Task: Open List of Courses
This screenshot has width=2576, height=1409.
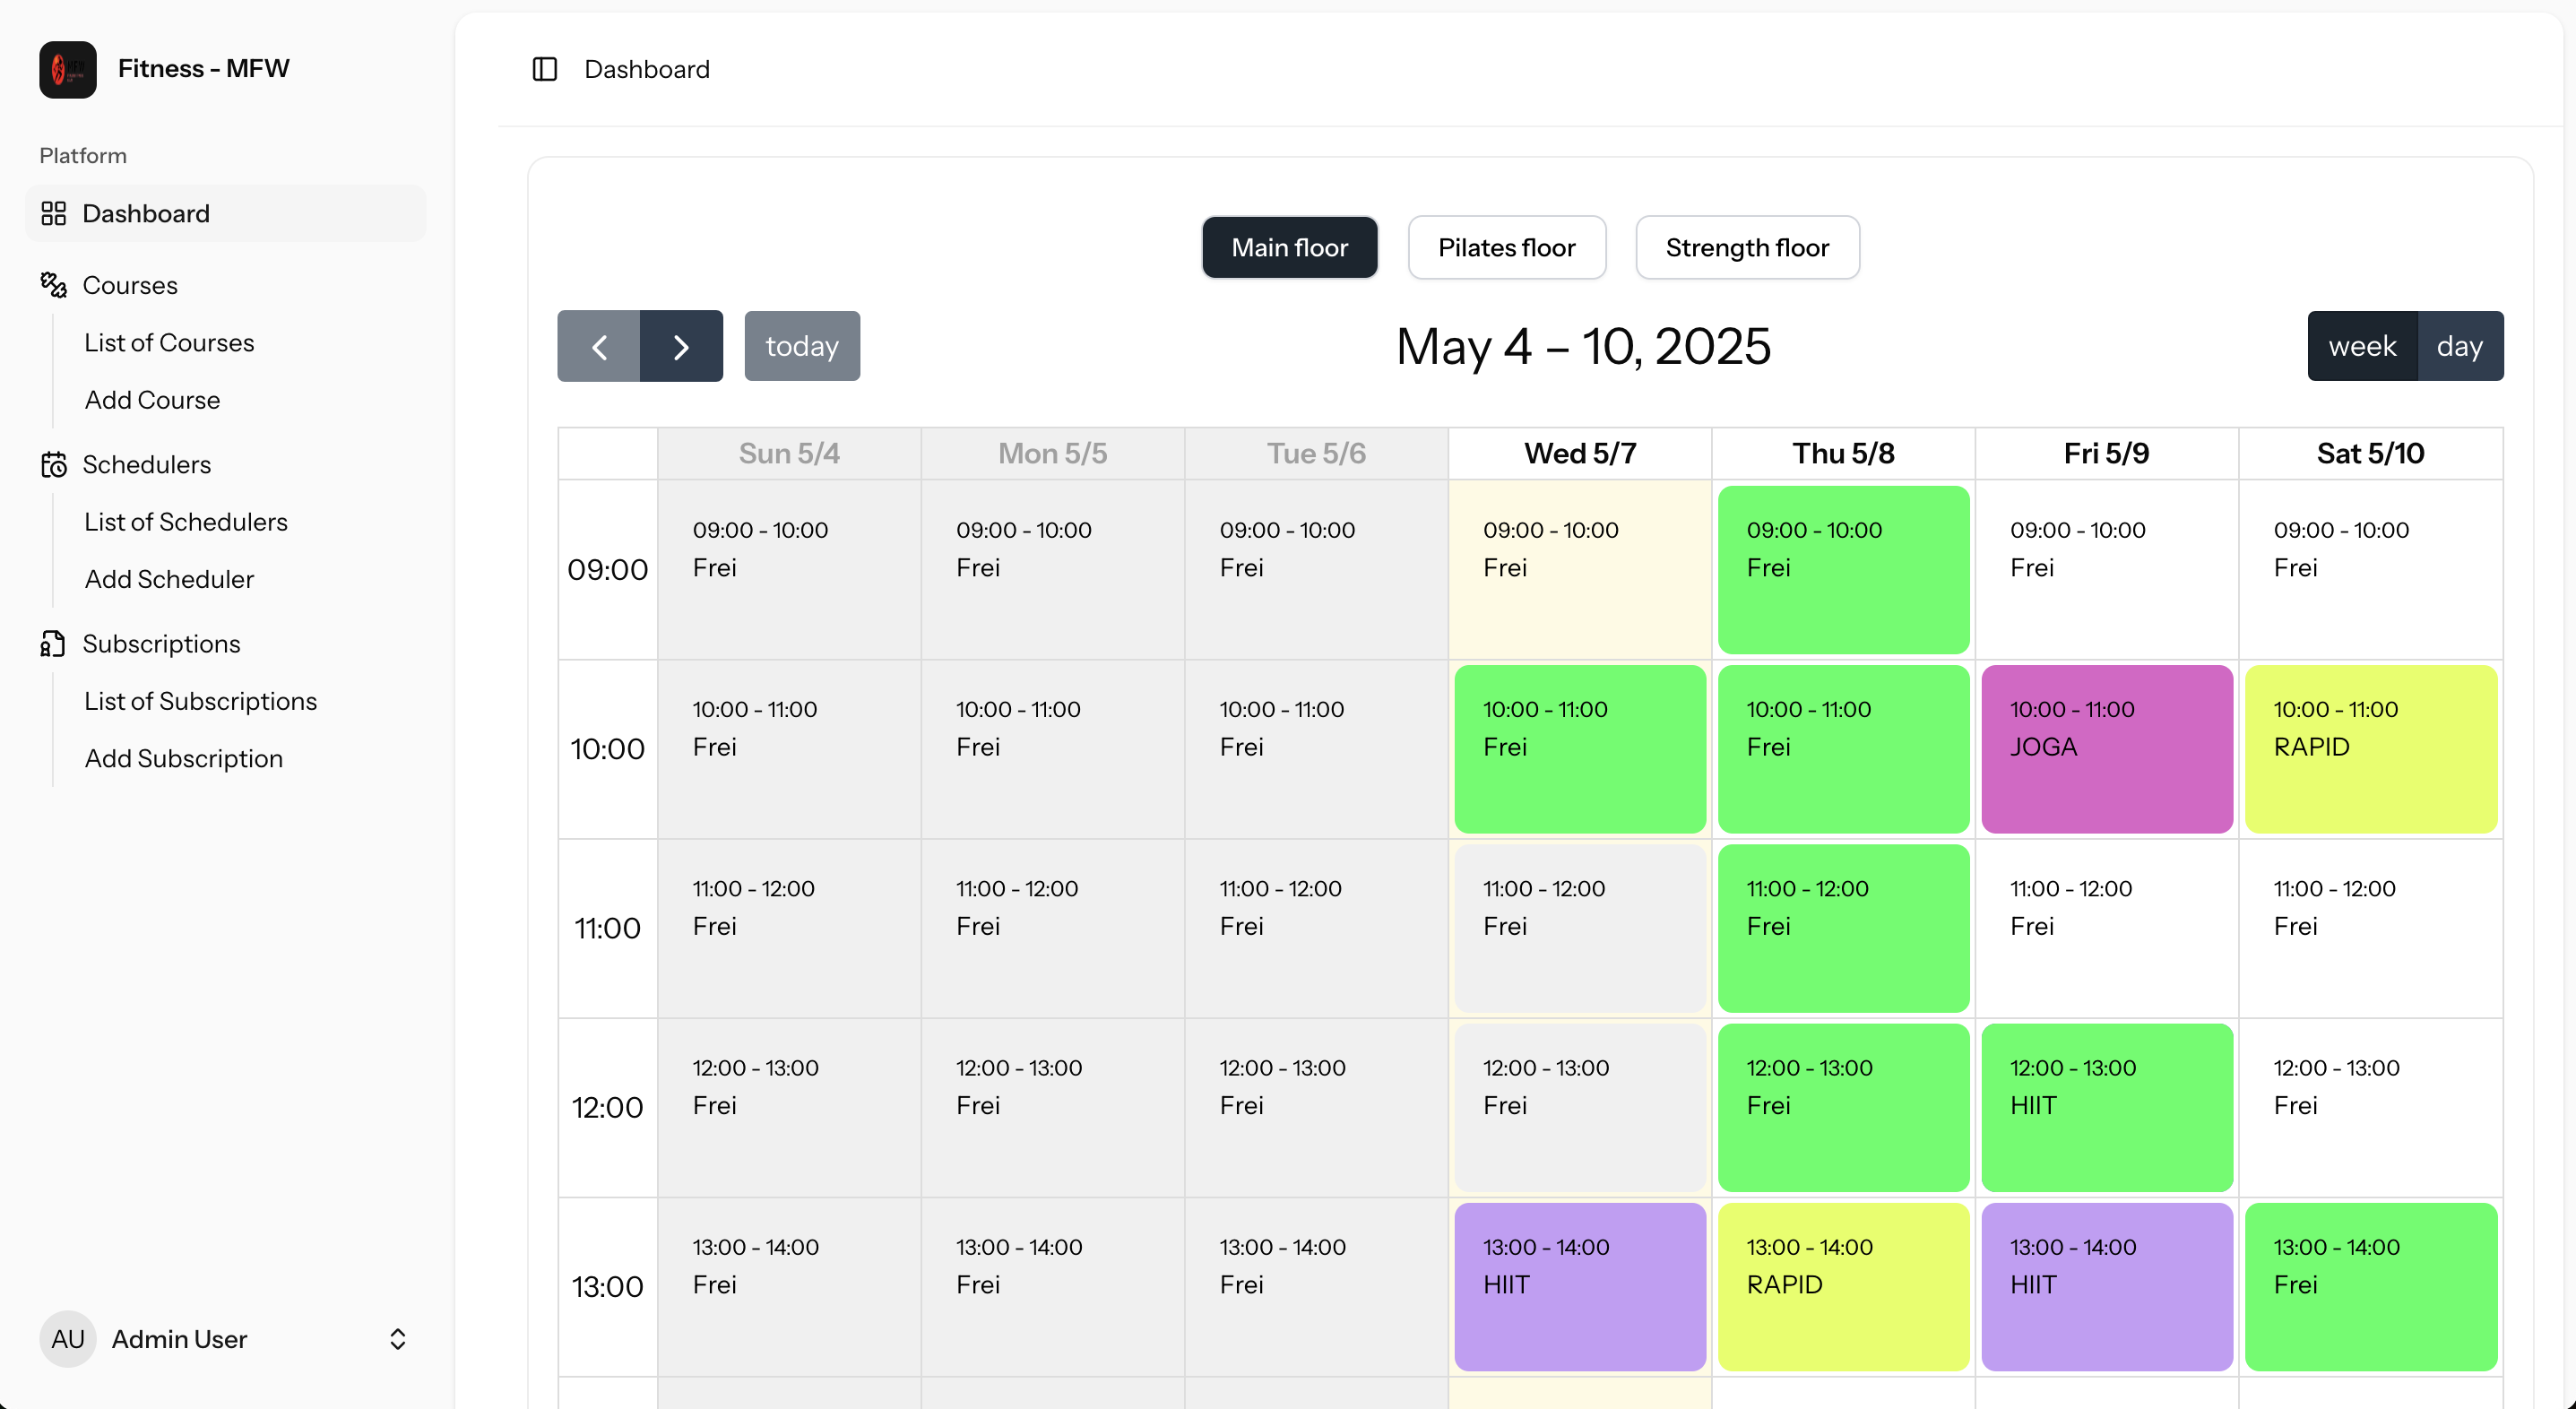Action: (x=169, y=342)
